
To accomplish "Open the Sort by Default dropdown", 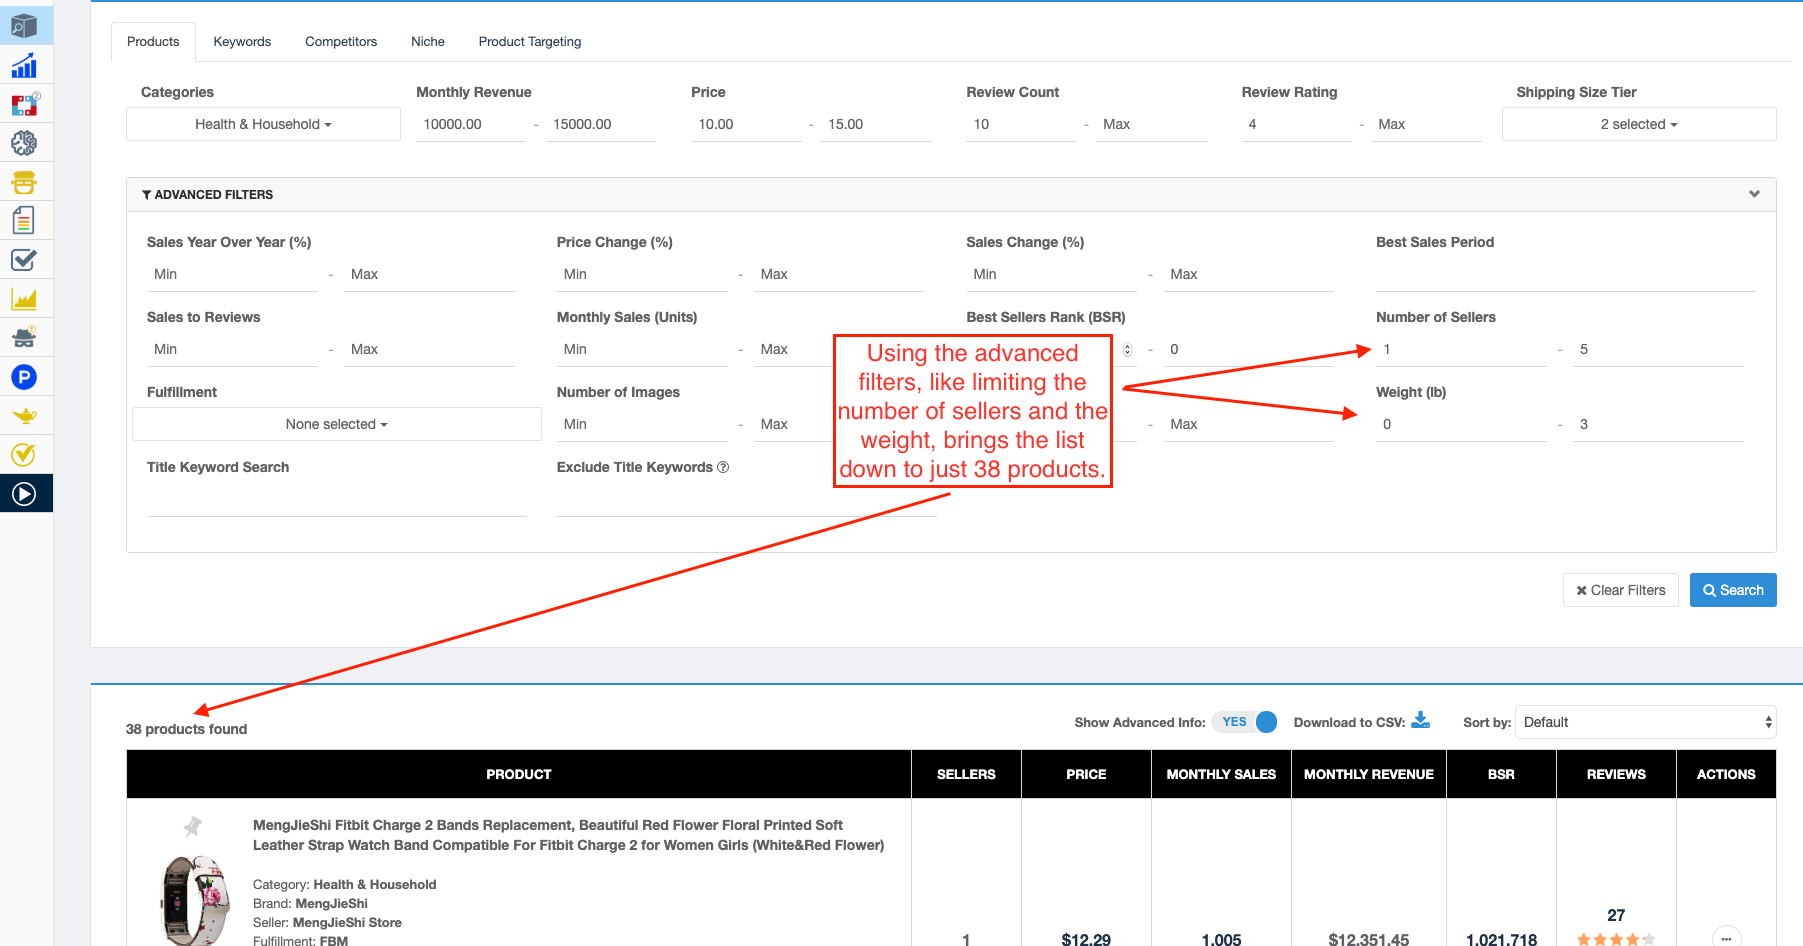I will pyautogui.click(x=1646, y=722).
